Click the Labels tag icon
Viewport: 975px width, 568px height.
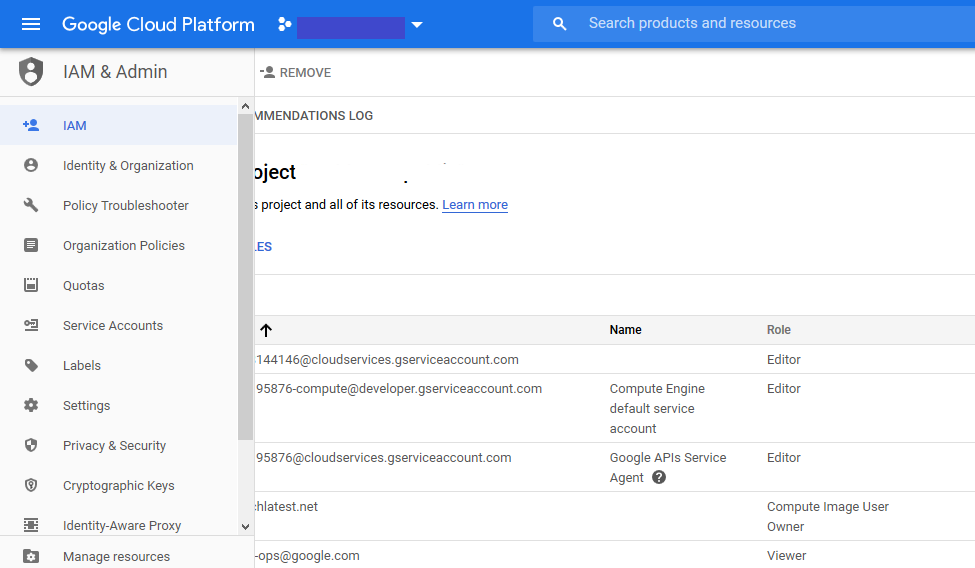point(30,365)
